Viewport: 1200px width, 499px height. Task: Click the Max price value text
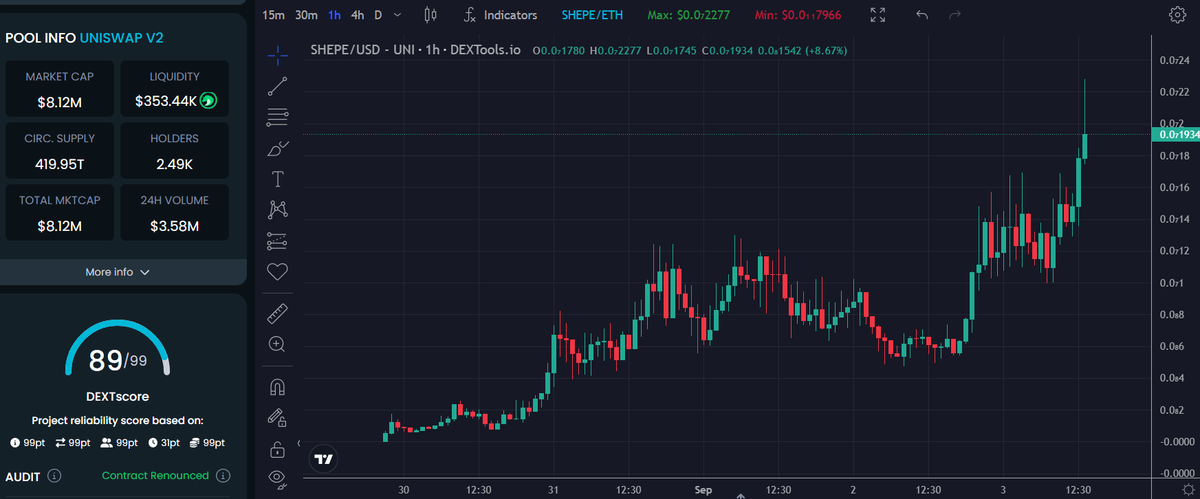coord(689,15)
